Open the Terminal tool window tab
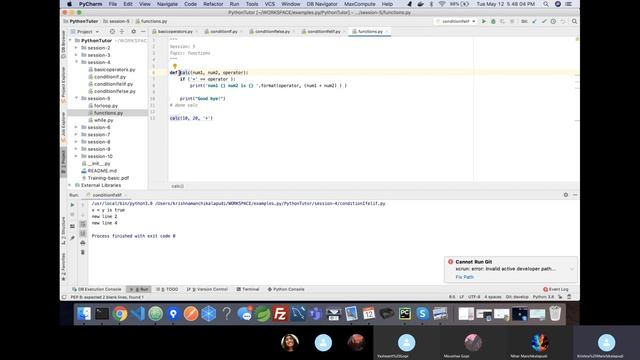 click(x=248, y=289)
